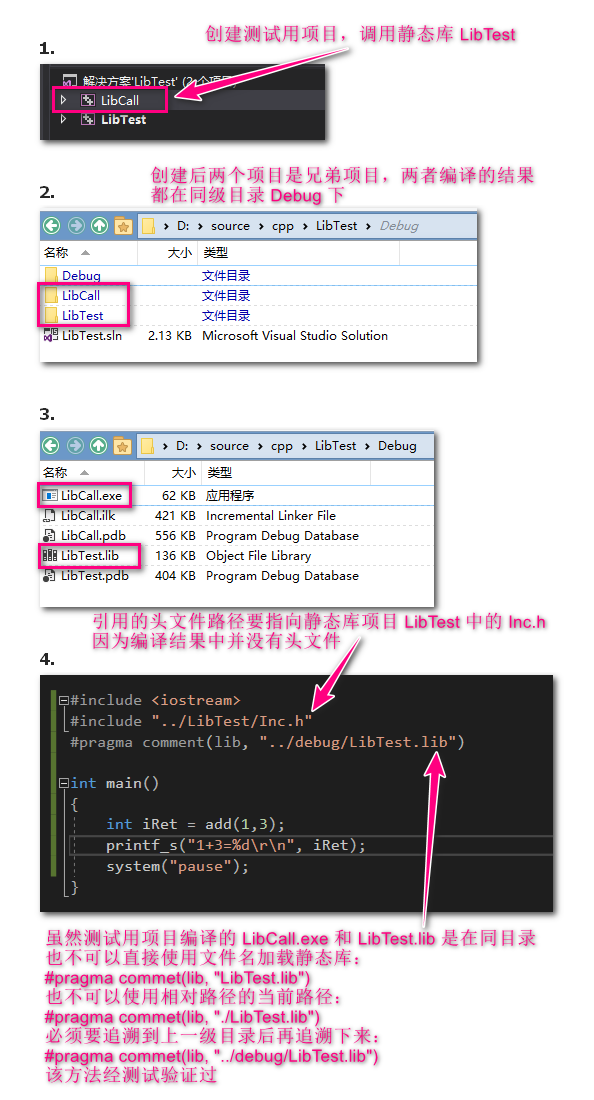
Task: Sort by 名称 column in LibCall.exe window
Action: tap(55, 473)
